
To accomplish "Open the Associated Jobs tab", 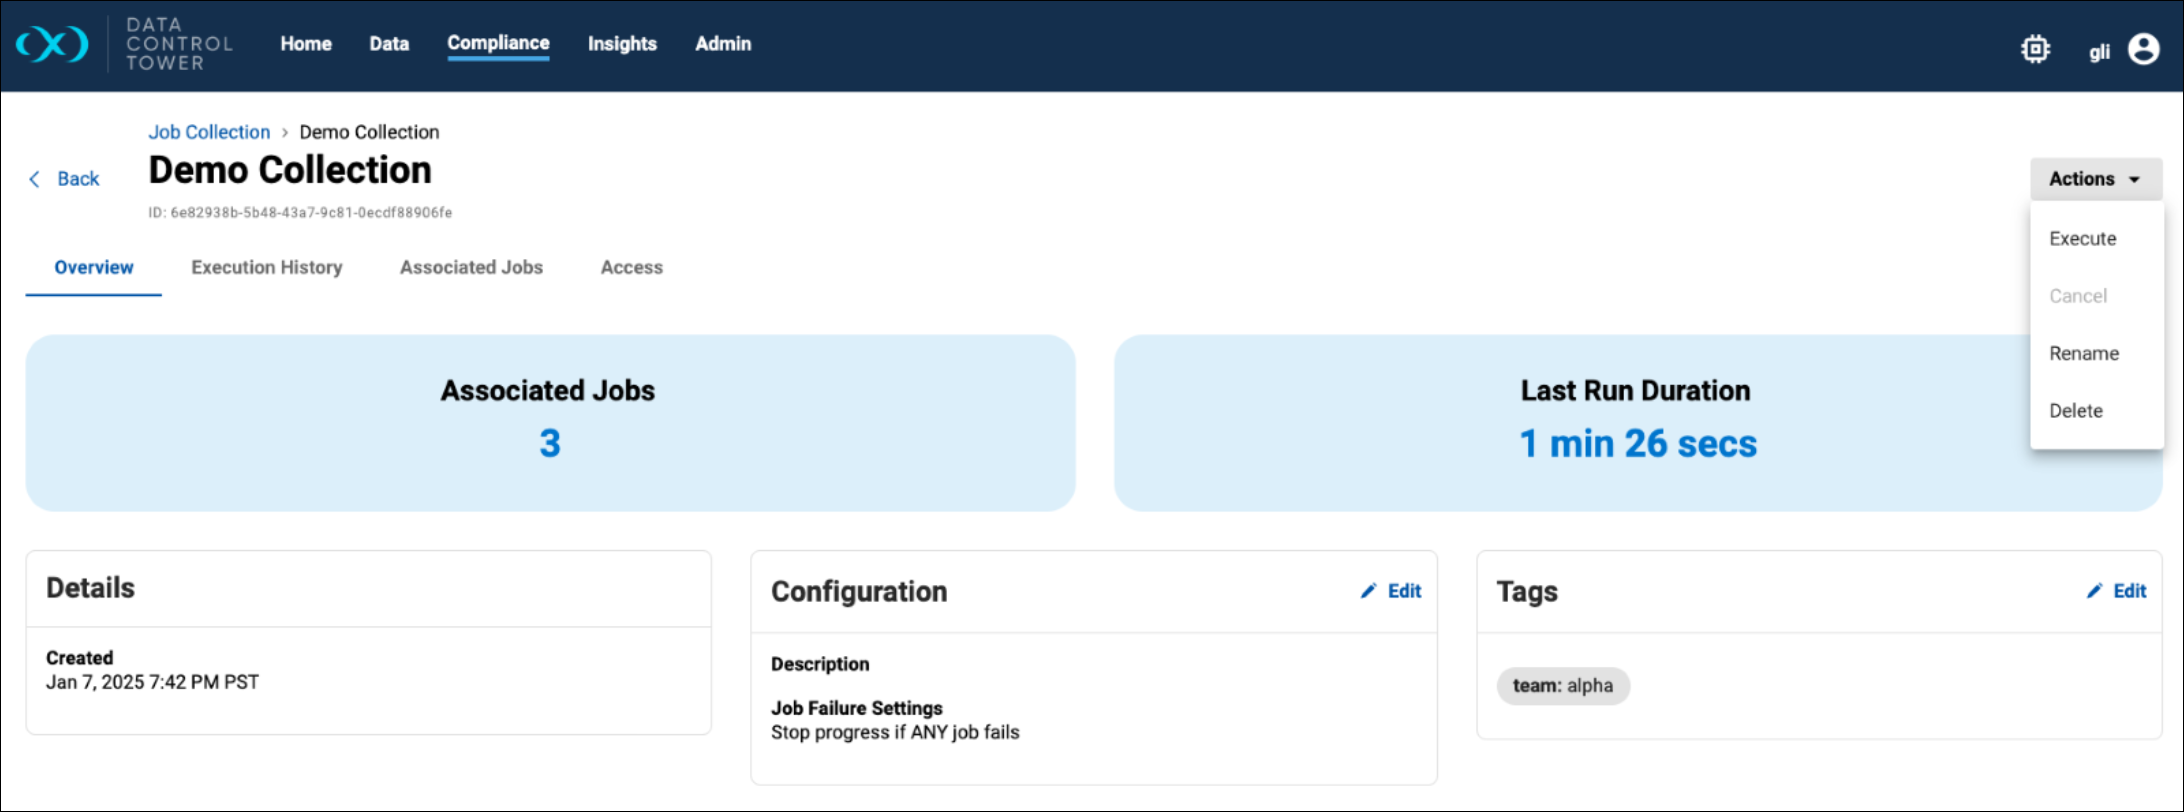I will [x=471, y=268].
